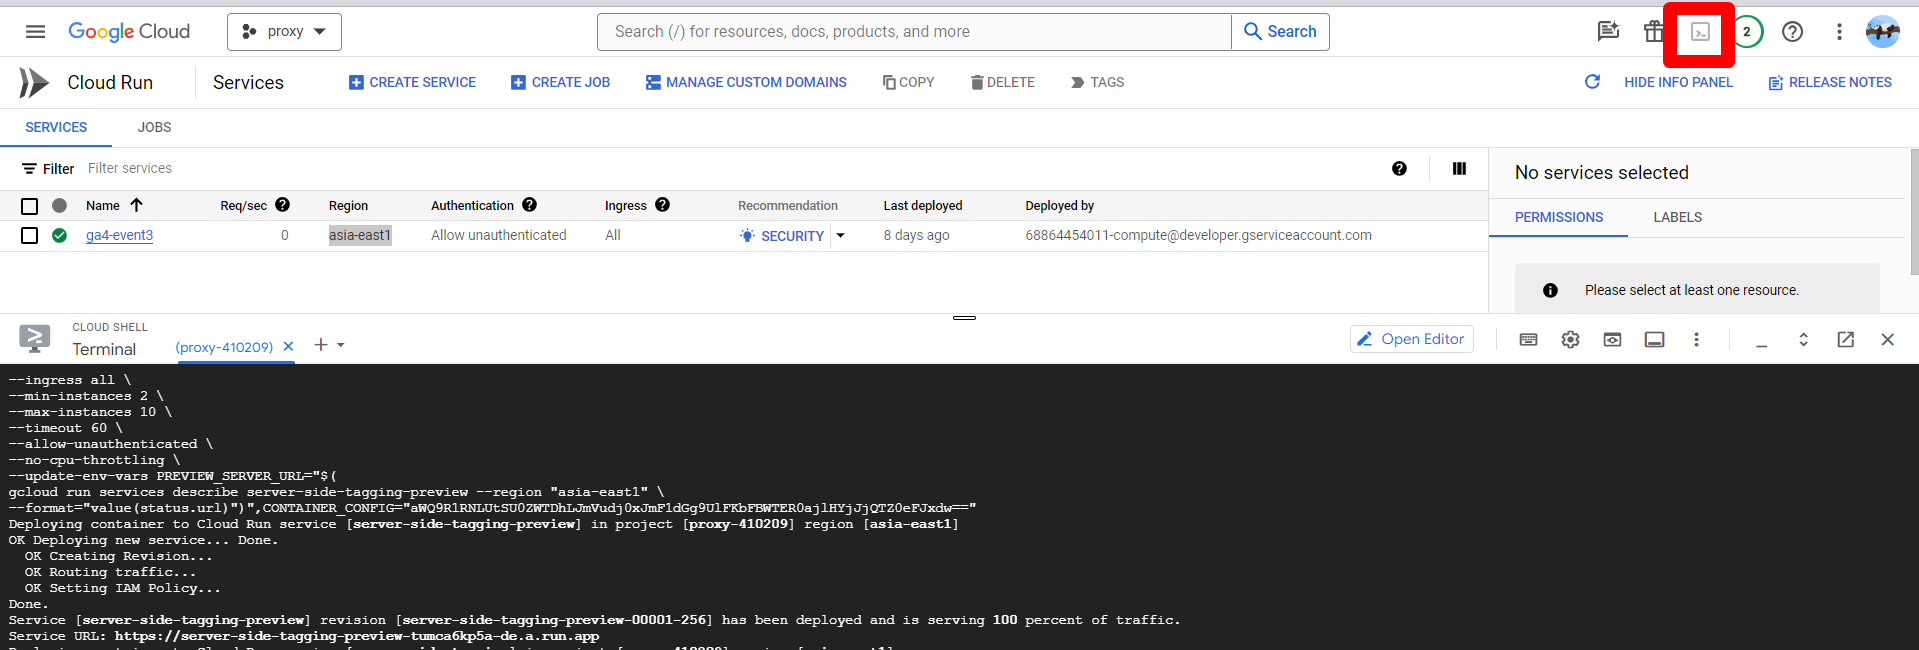Select the ga4-event3 row checkbox
This screenshot has height=650, width=1919.
tap(29, 235)
